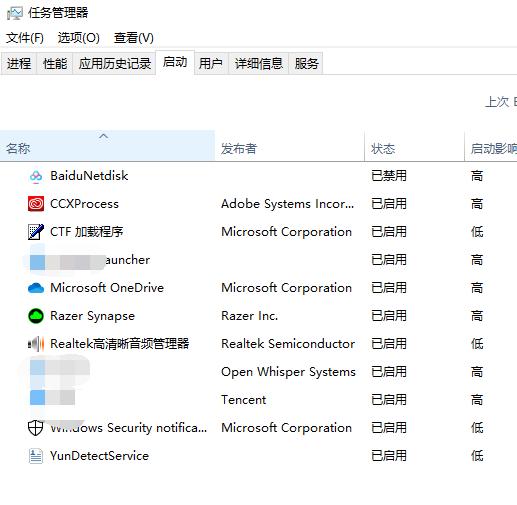
Task: Switch to the 进程 tab
Action: point(19,63)
